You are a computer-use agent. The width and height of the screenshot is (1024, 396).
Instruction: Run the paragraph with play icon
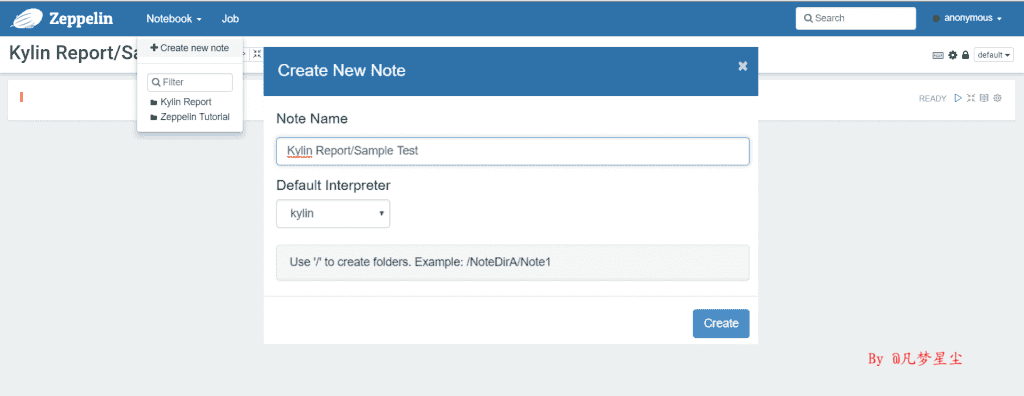tap(958, 98)
